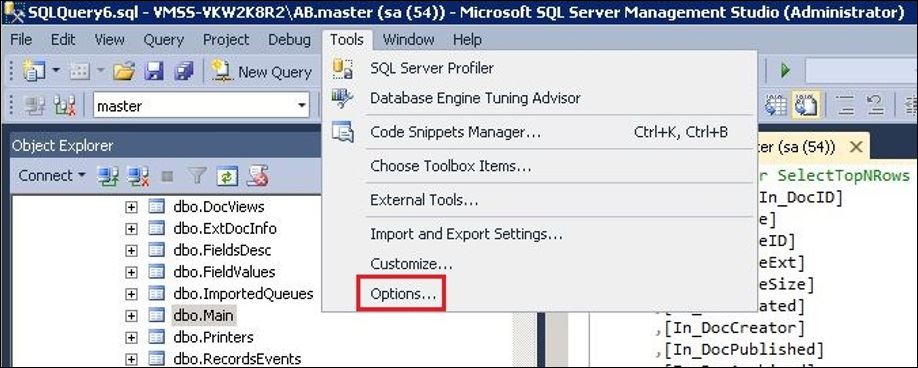The image size is (918, 368).
Task: Click the New Query toolbar button
Action: [261, 71]
